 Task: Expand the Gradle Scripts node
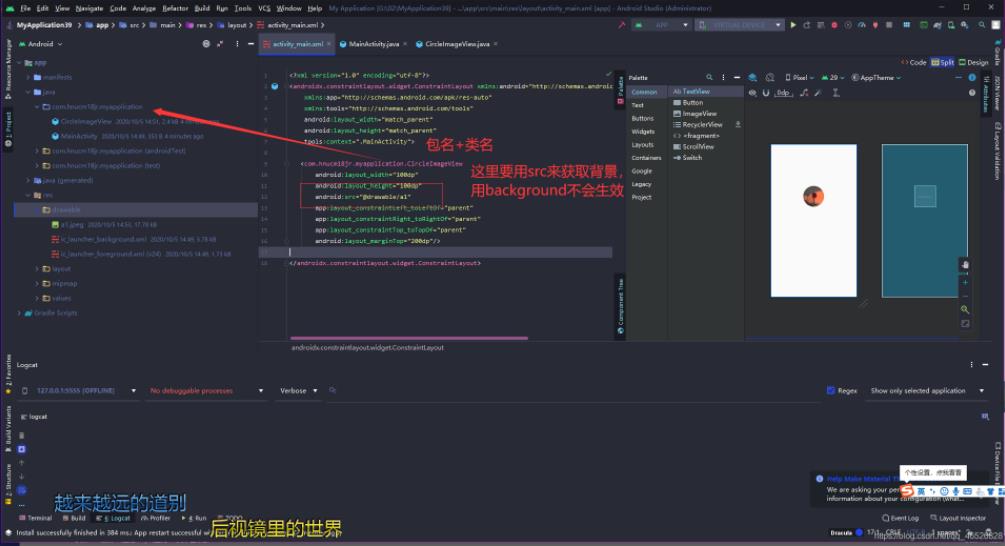[20, 313]
